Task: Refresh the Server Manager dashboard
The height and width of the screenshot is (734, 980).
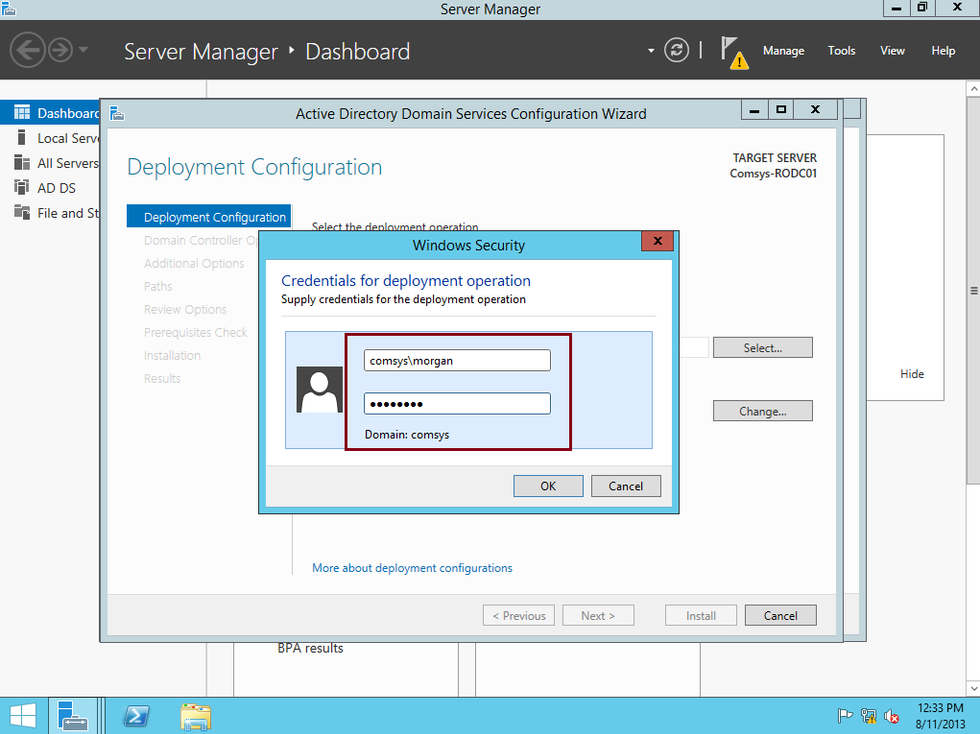Action: [x=676, y=50]
